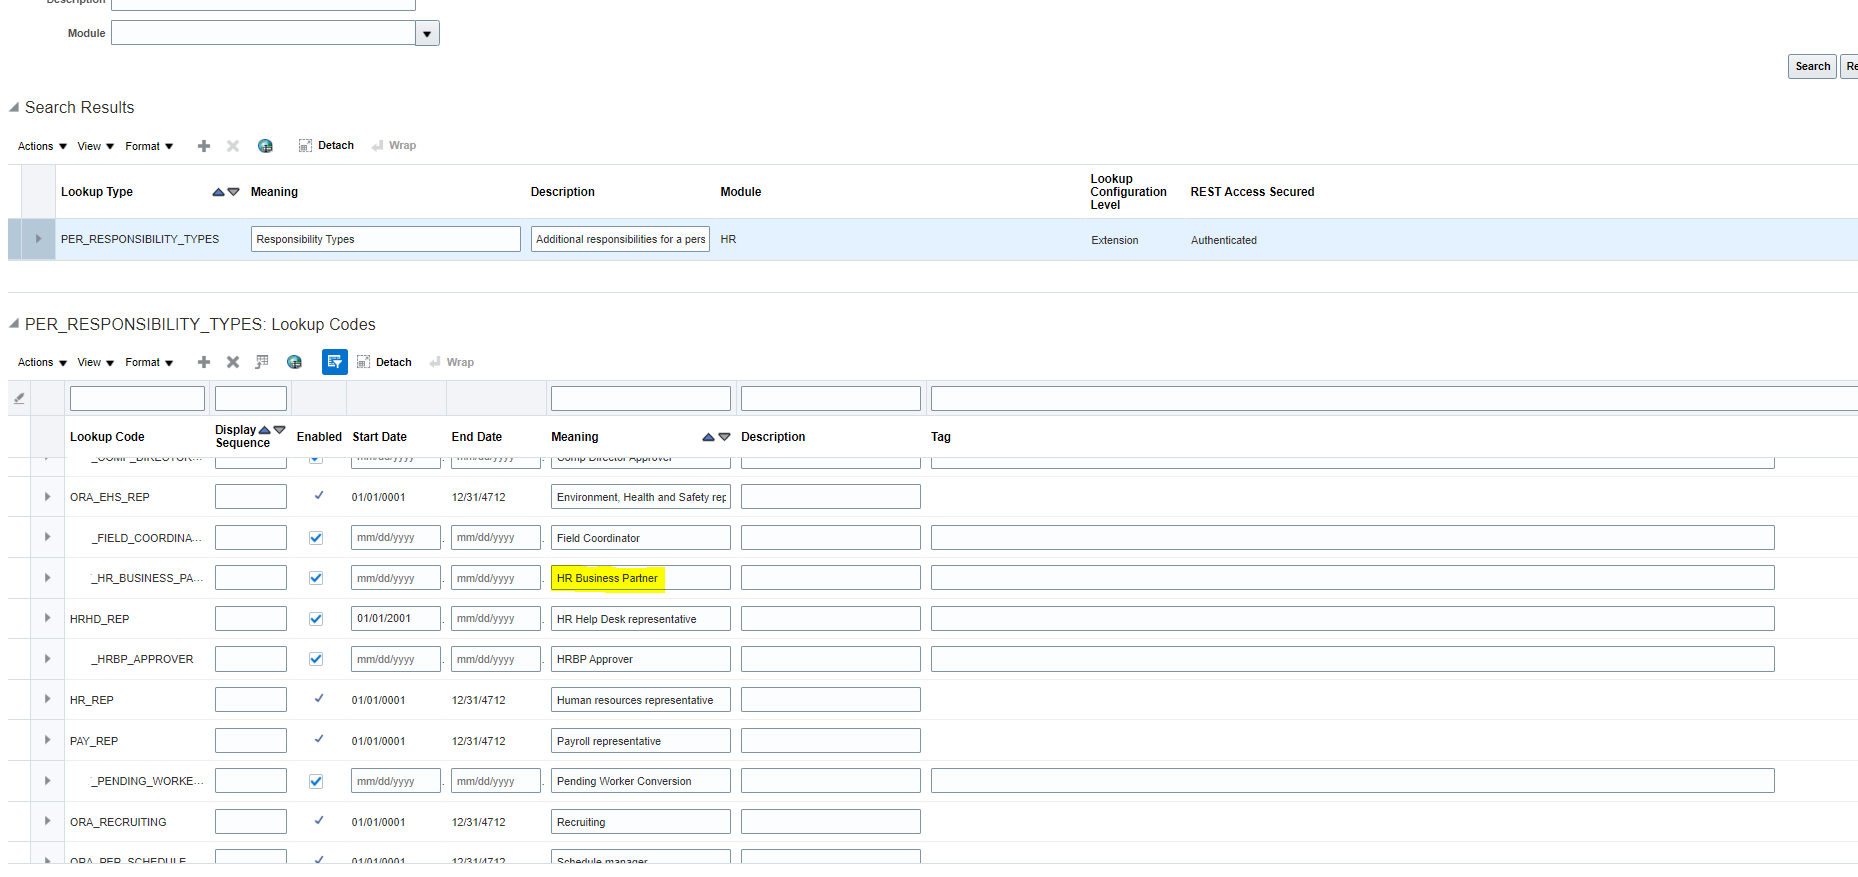Click the HRBP Approver meaning field

tap(641, 659)
